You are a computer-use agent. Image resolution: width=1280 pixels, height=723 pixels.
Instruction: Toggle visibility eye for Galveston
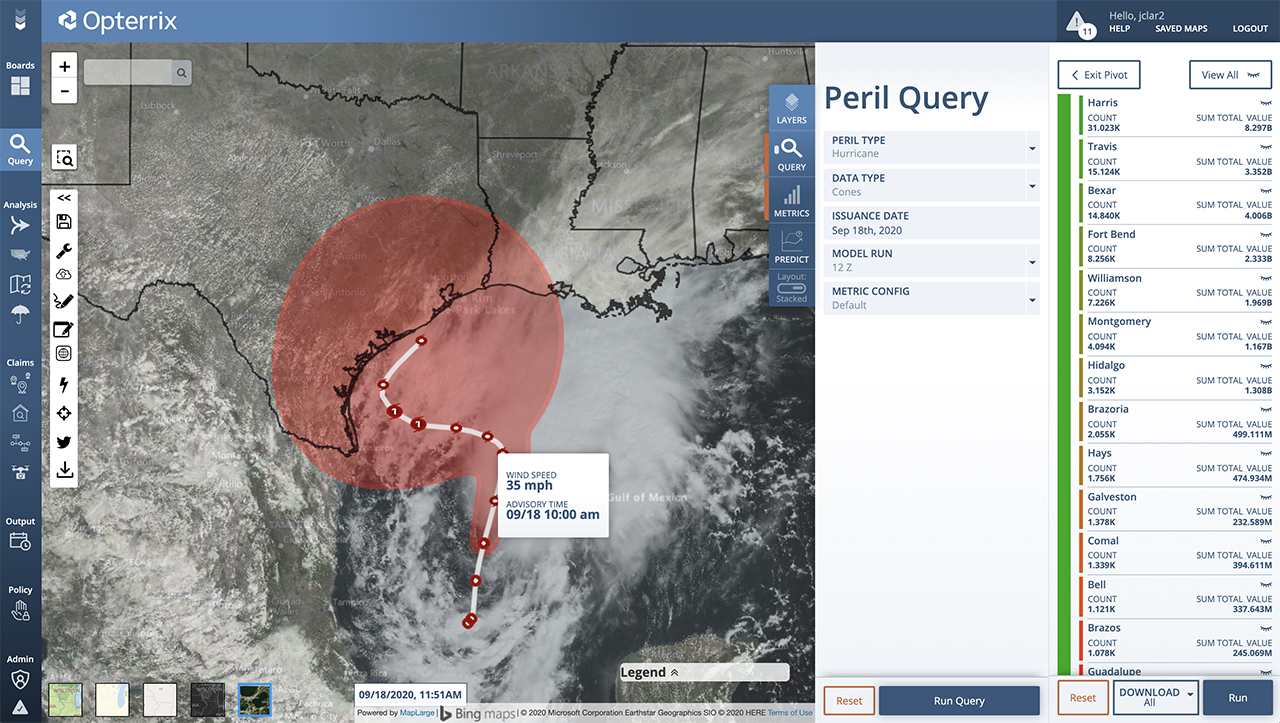pos(1265,498)
